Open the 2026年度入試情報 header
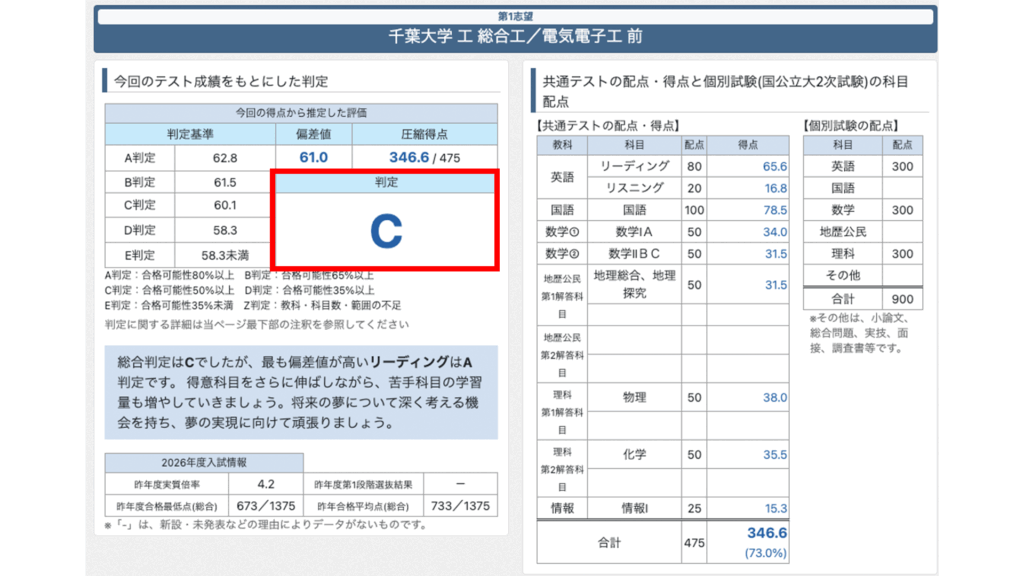 tap(204, 463)
